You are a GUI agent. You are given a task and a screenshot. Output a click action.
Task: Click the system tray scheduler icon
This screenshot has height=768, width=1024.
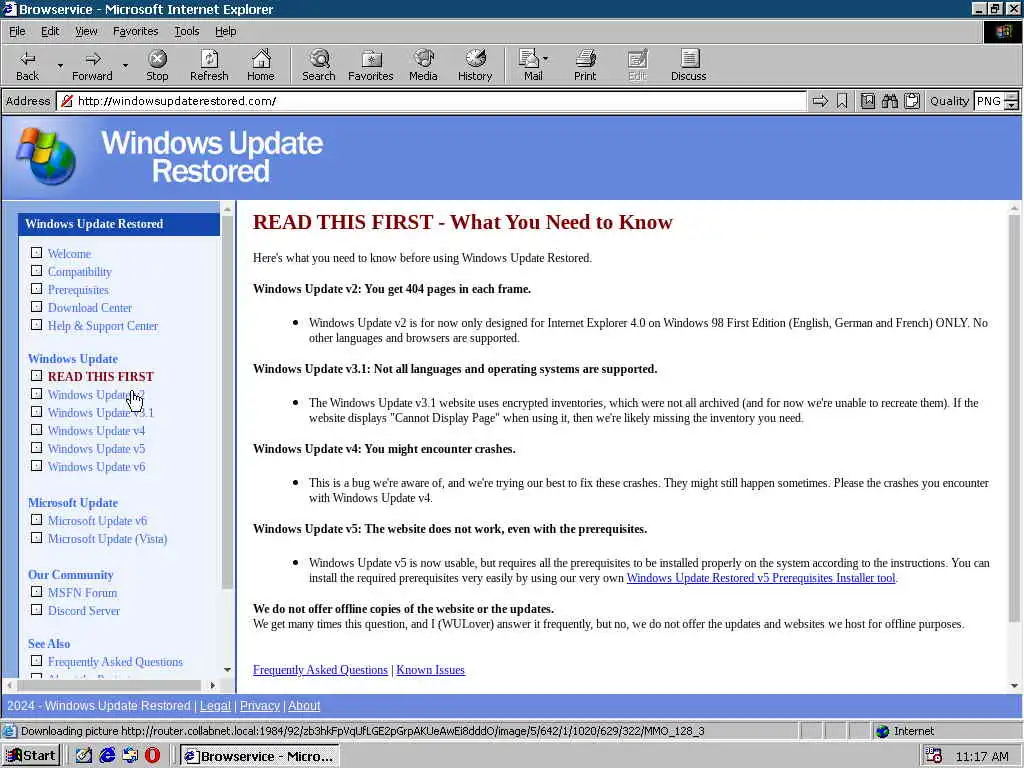(x=934, y=756)
